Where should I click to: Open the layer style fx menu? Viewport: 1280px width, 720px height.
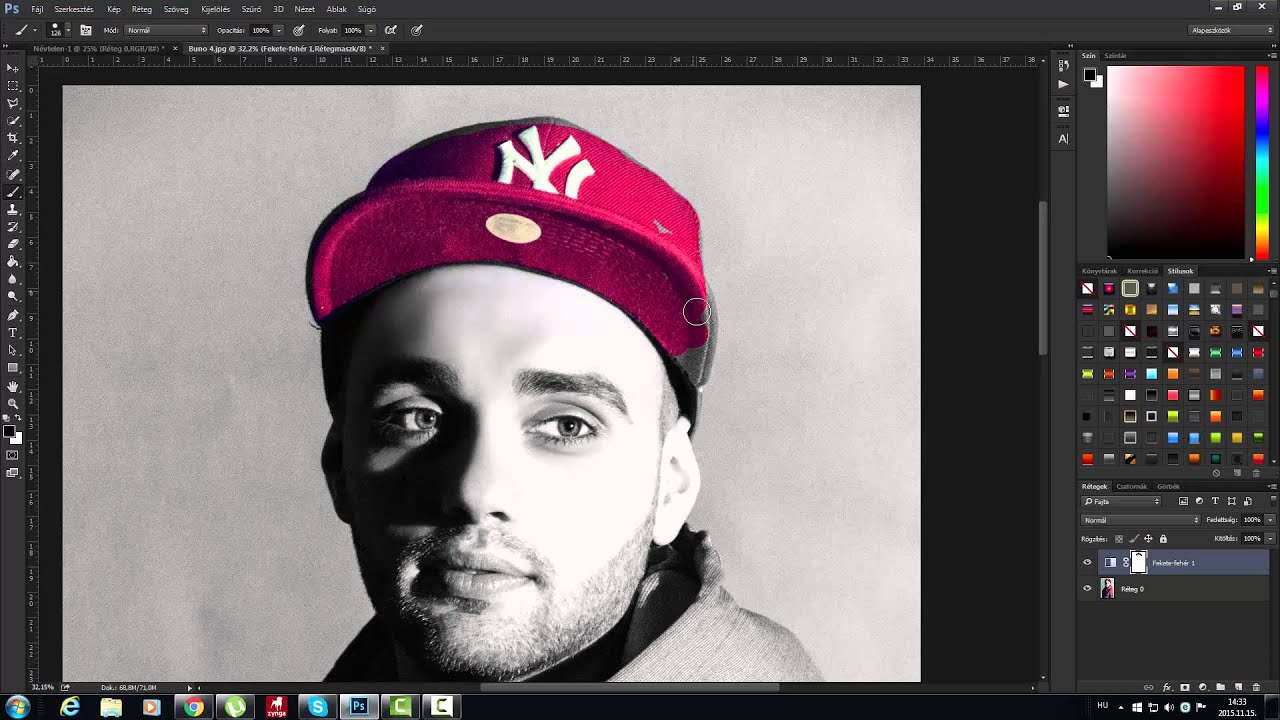[1167, 688]
